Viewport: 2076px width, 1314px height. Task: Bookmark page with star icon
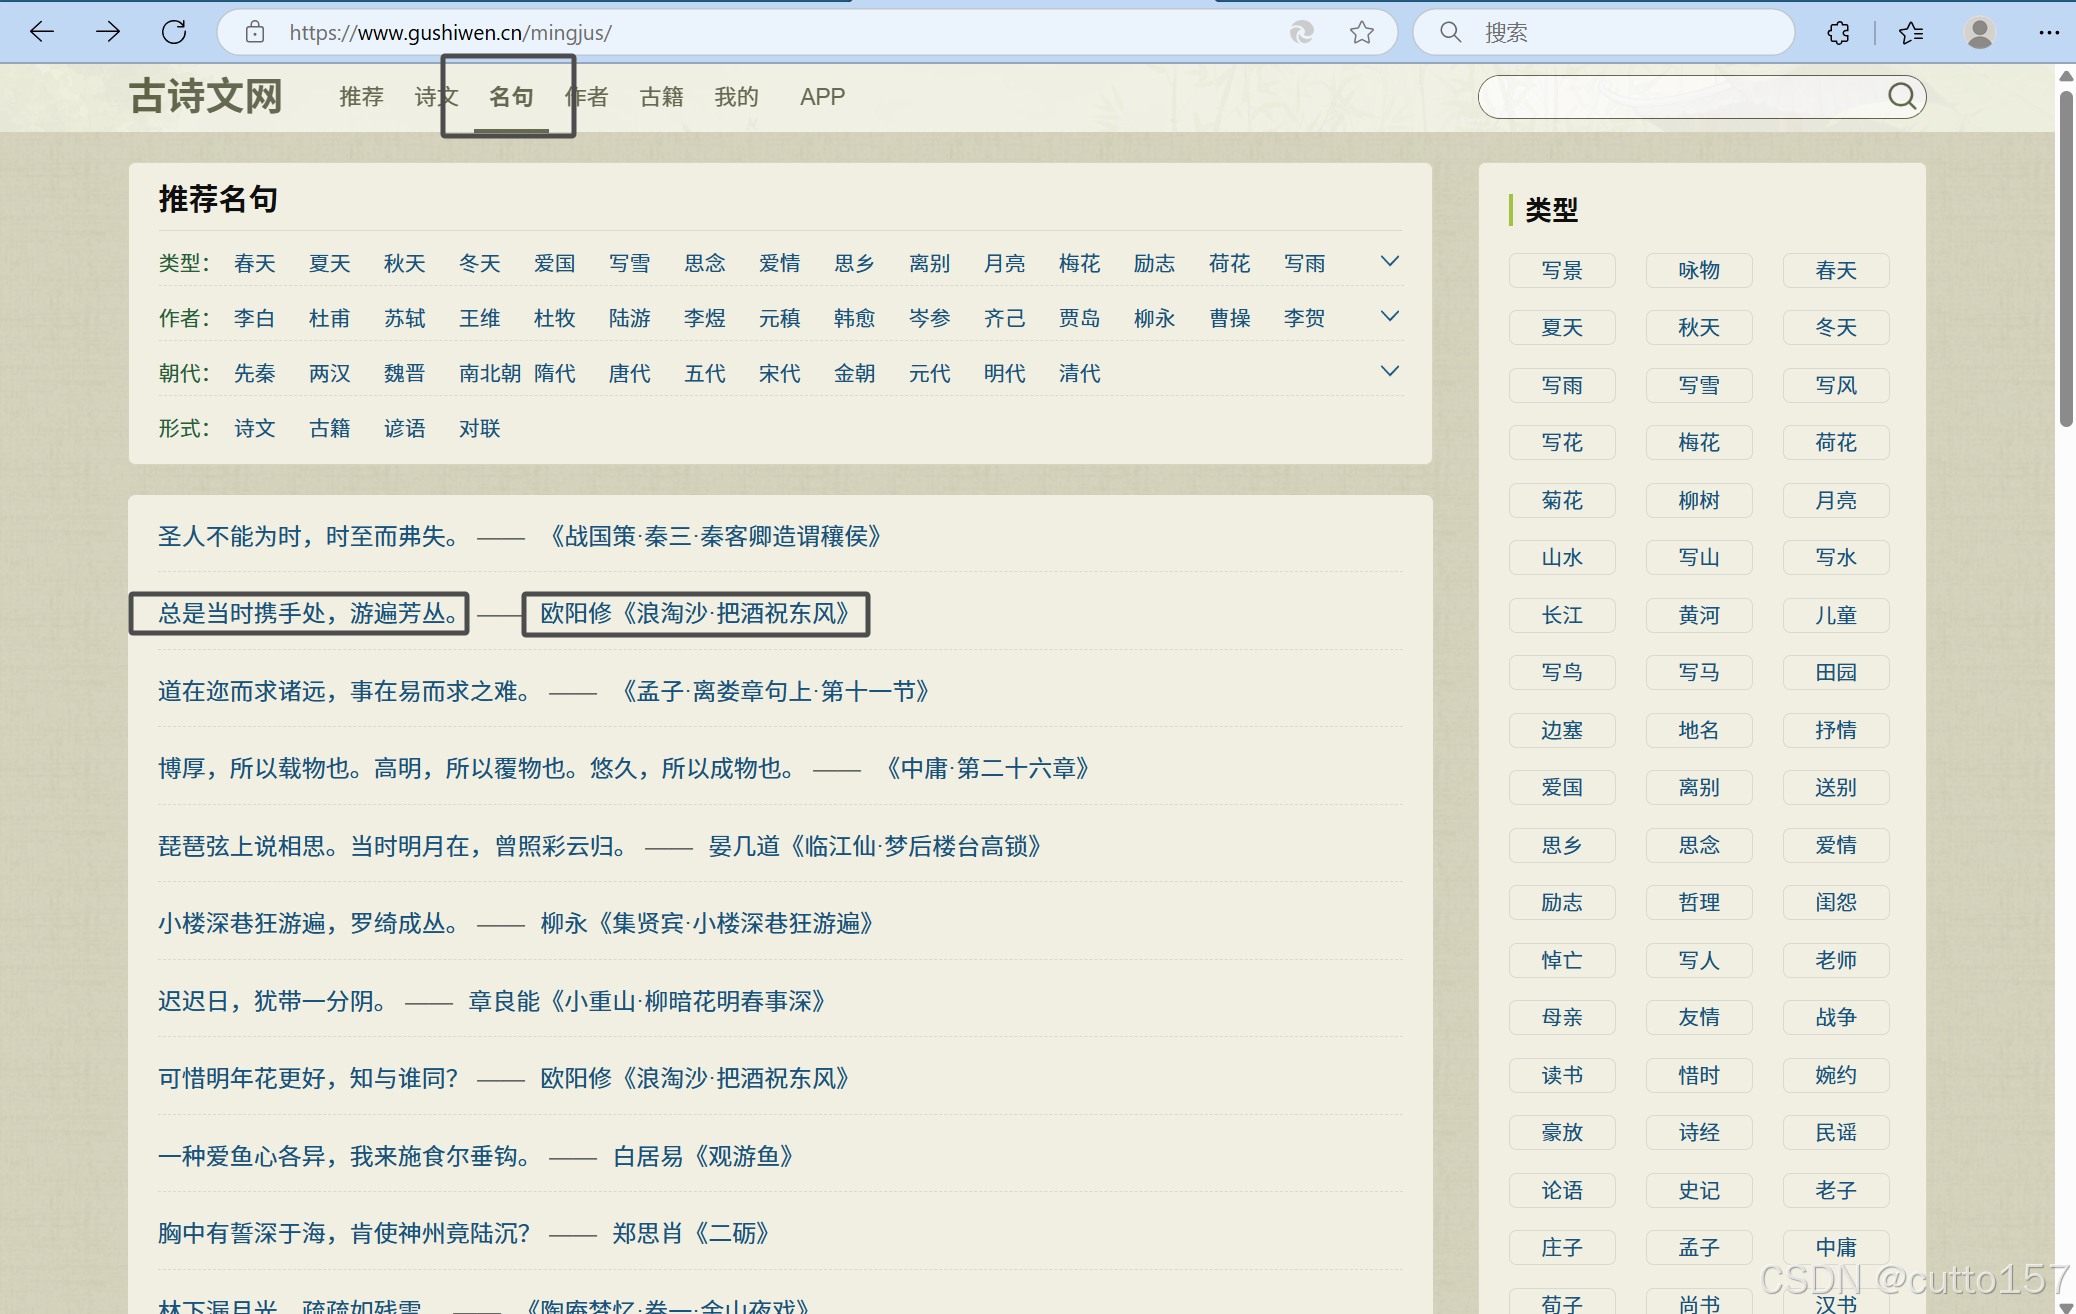tap(1361, 32)
